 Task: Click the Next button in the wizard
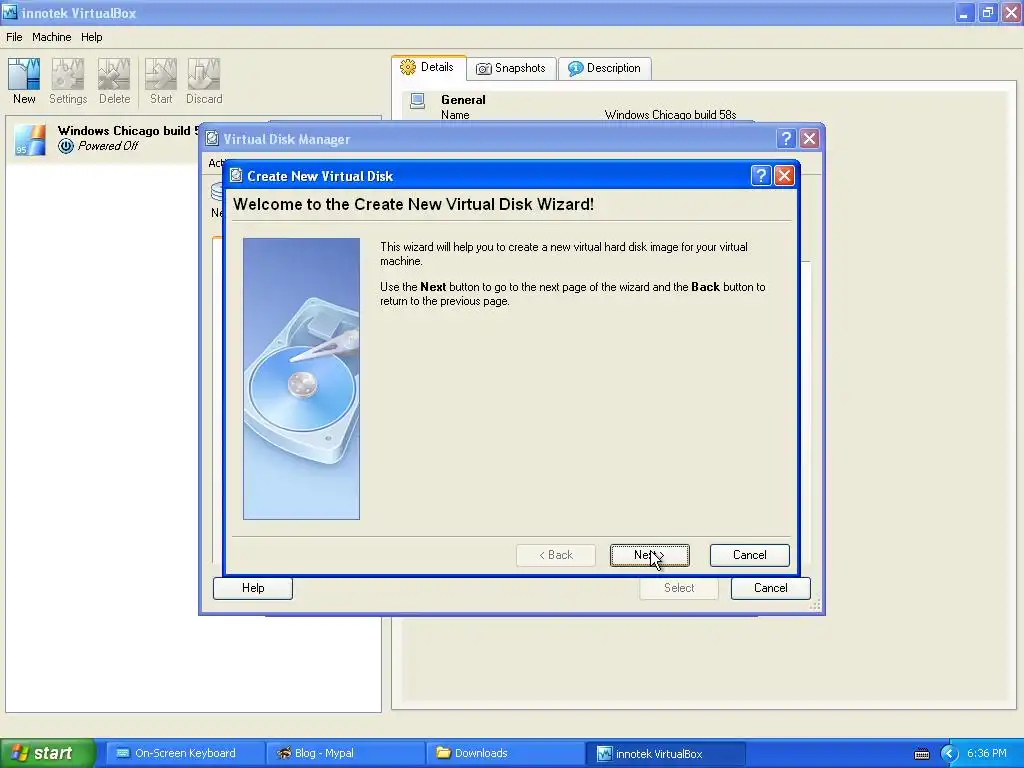pyautogui.click(x=649, y=555)
